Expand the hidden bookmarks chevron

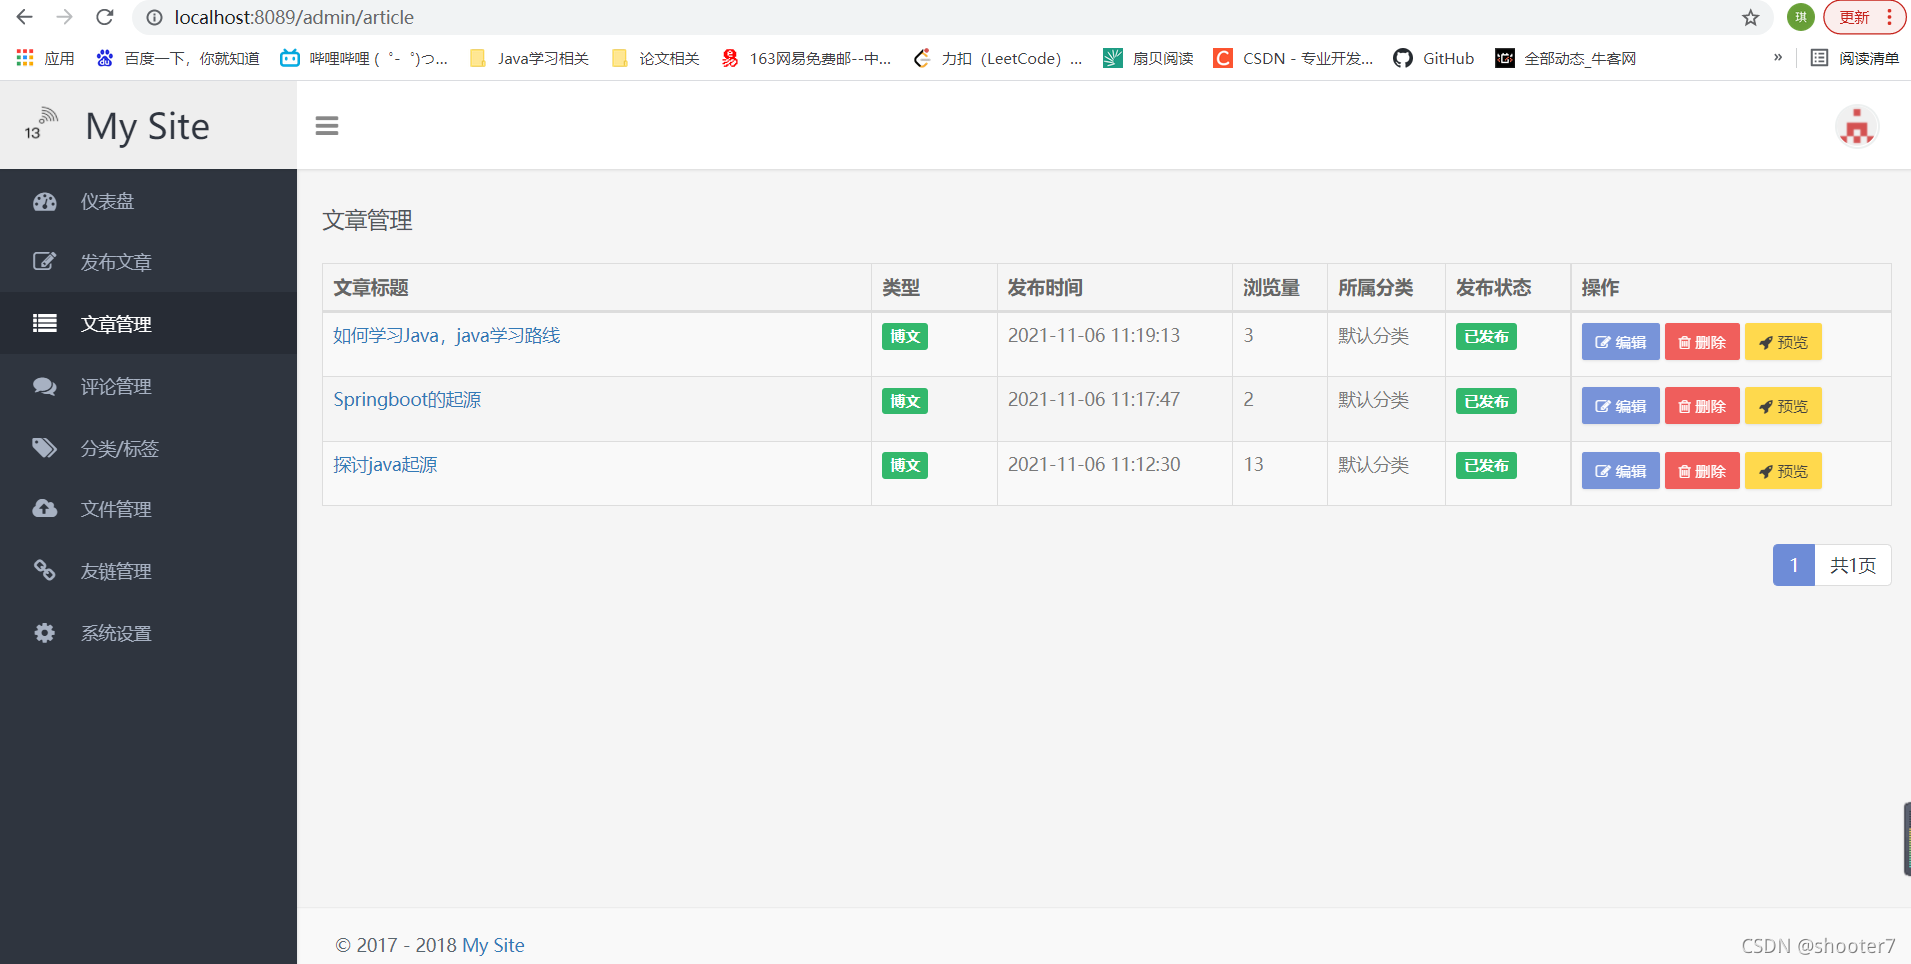click(1778, 57)
